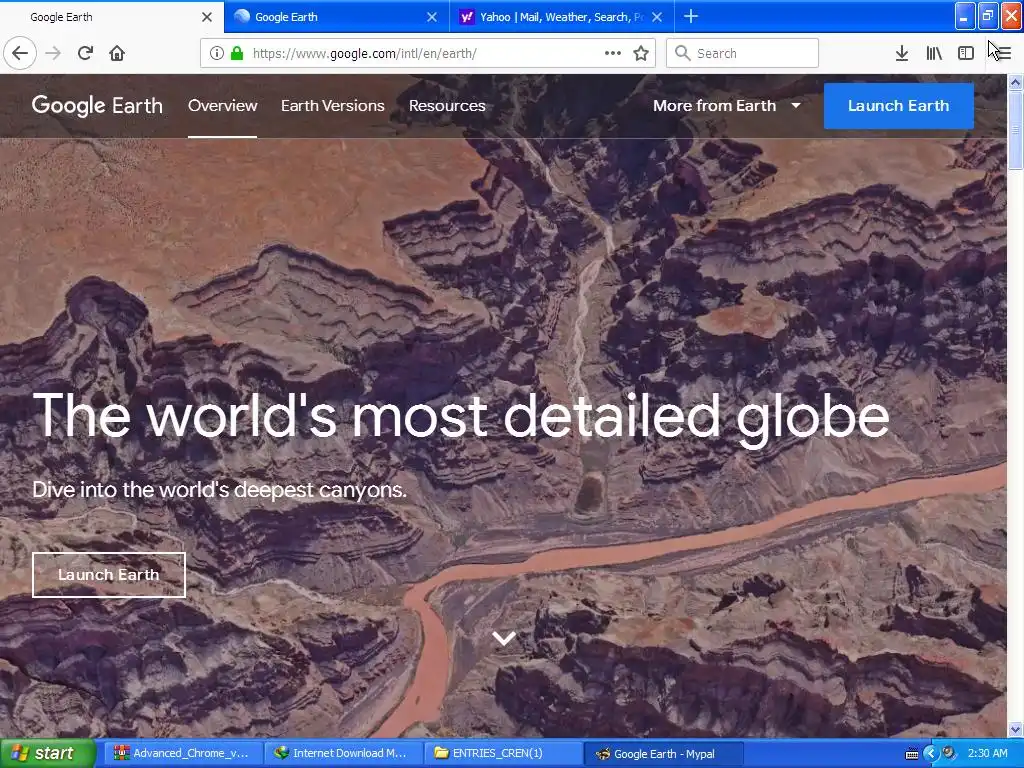Image resolution: width=1024 pixels, height=768 pixels.
Task: Click the system tray clock 2:30 AM
Action: click(987, 754)
